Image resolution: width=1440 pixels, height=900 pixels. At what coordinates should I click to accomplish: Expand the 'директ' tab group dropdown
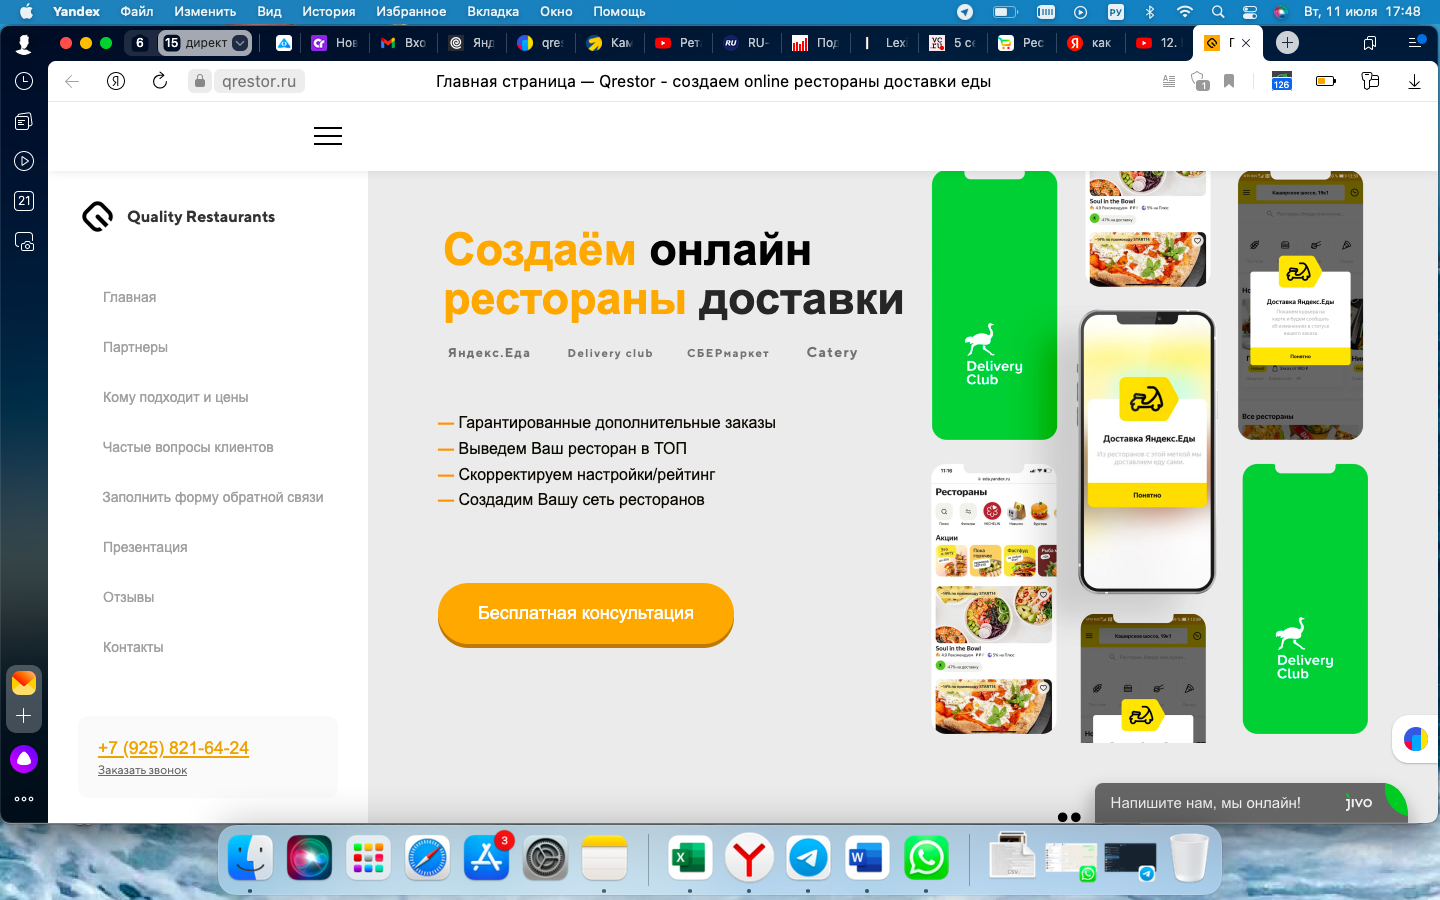tap(240, 43)
